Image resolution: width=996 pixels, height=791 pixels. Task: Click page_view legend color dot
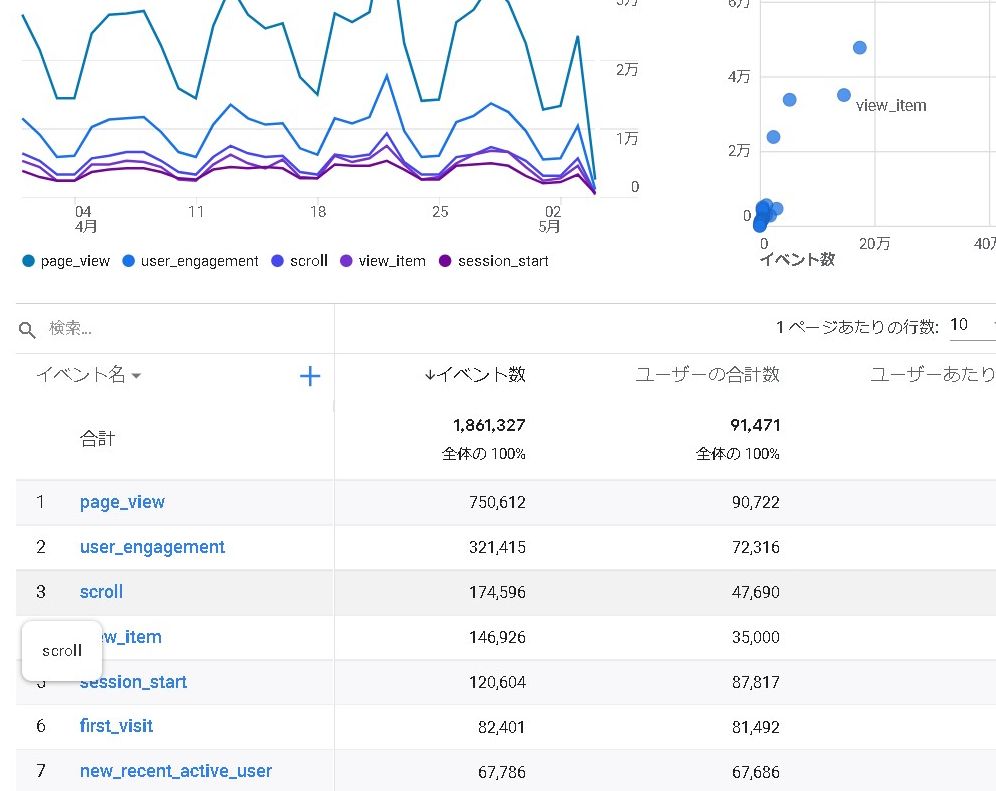28,261
